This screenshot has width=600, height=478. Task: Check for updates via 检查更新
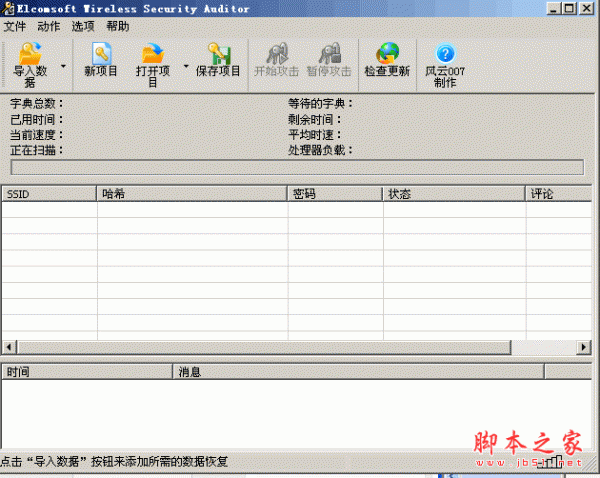(387, 60)
